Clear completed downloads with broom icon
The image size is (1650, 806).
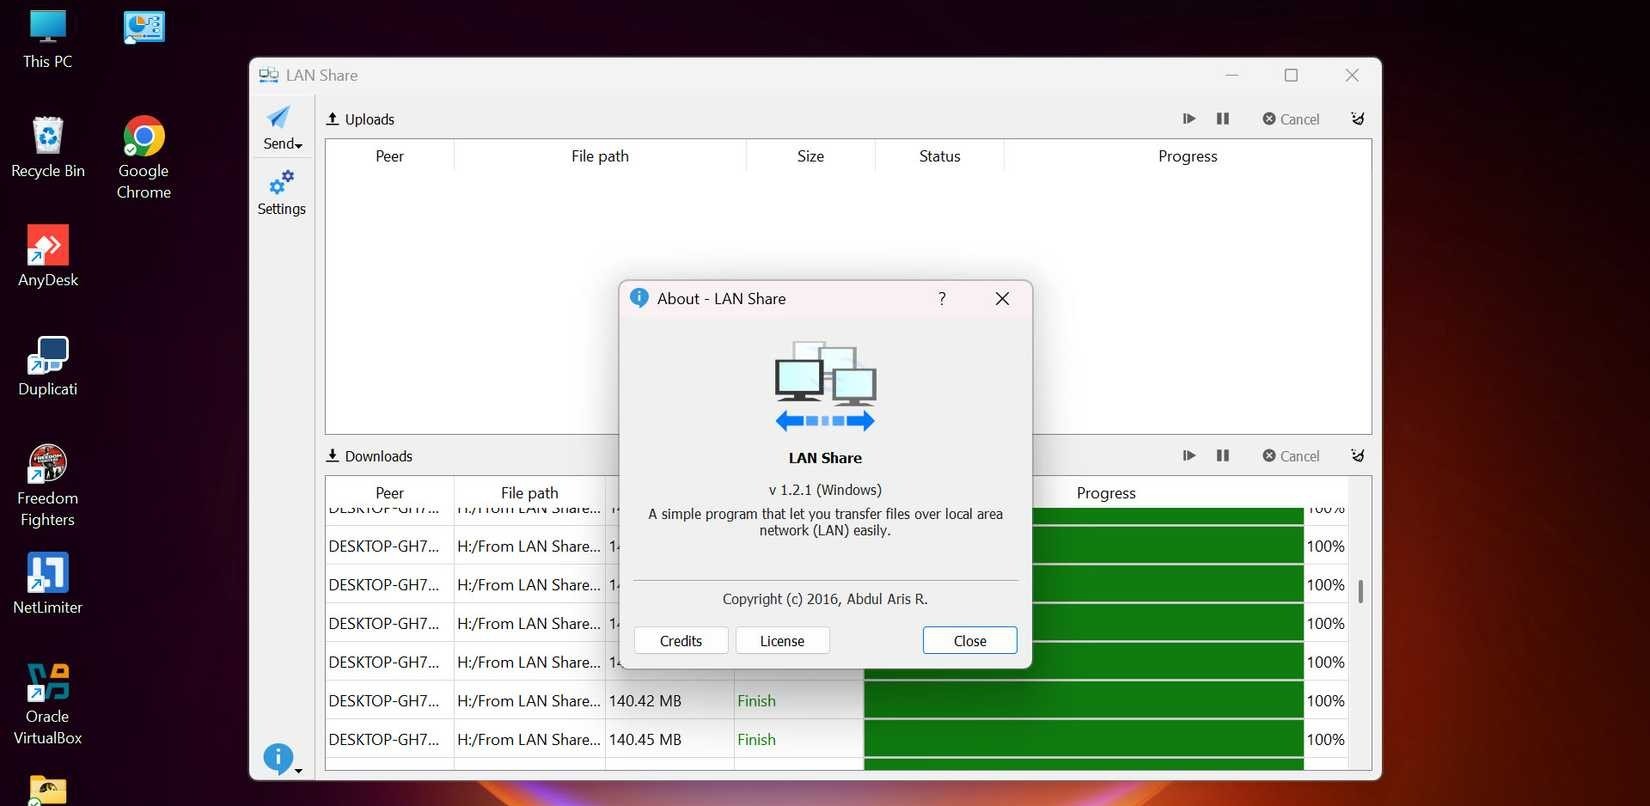(x=1357, y=456)
